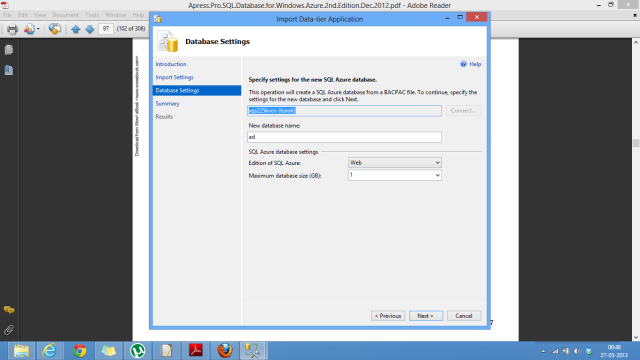Open File Explorer from the taskbar
The width and height of the screenshot is (640, 360).
click(21, 351)
